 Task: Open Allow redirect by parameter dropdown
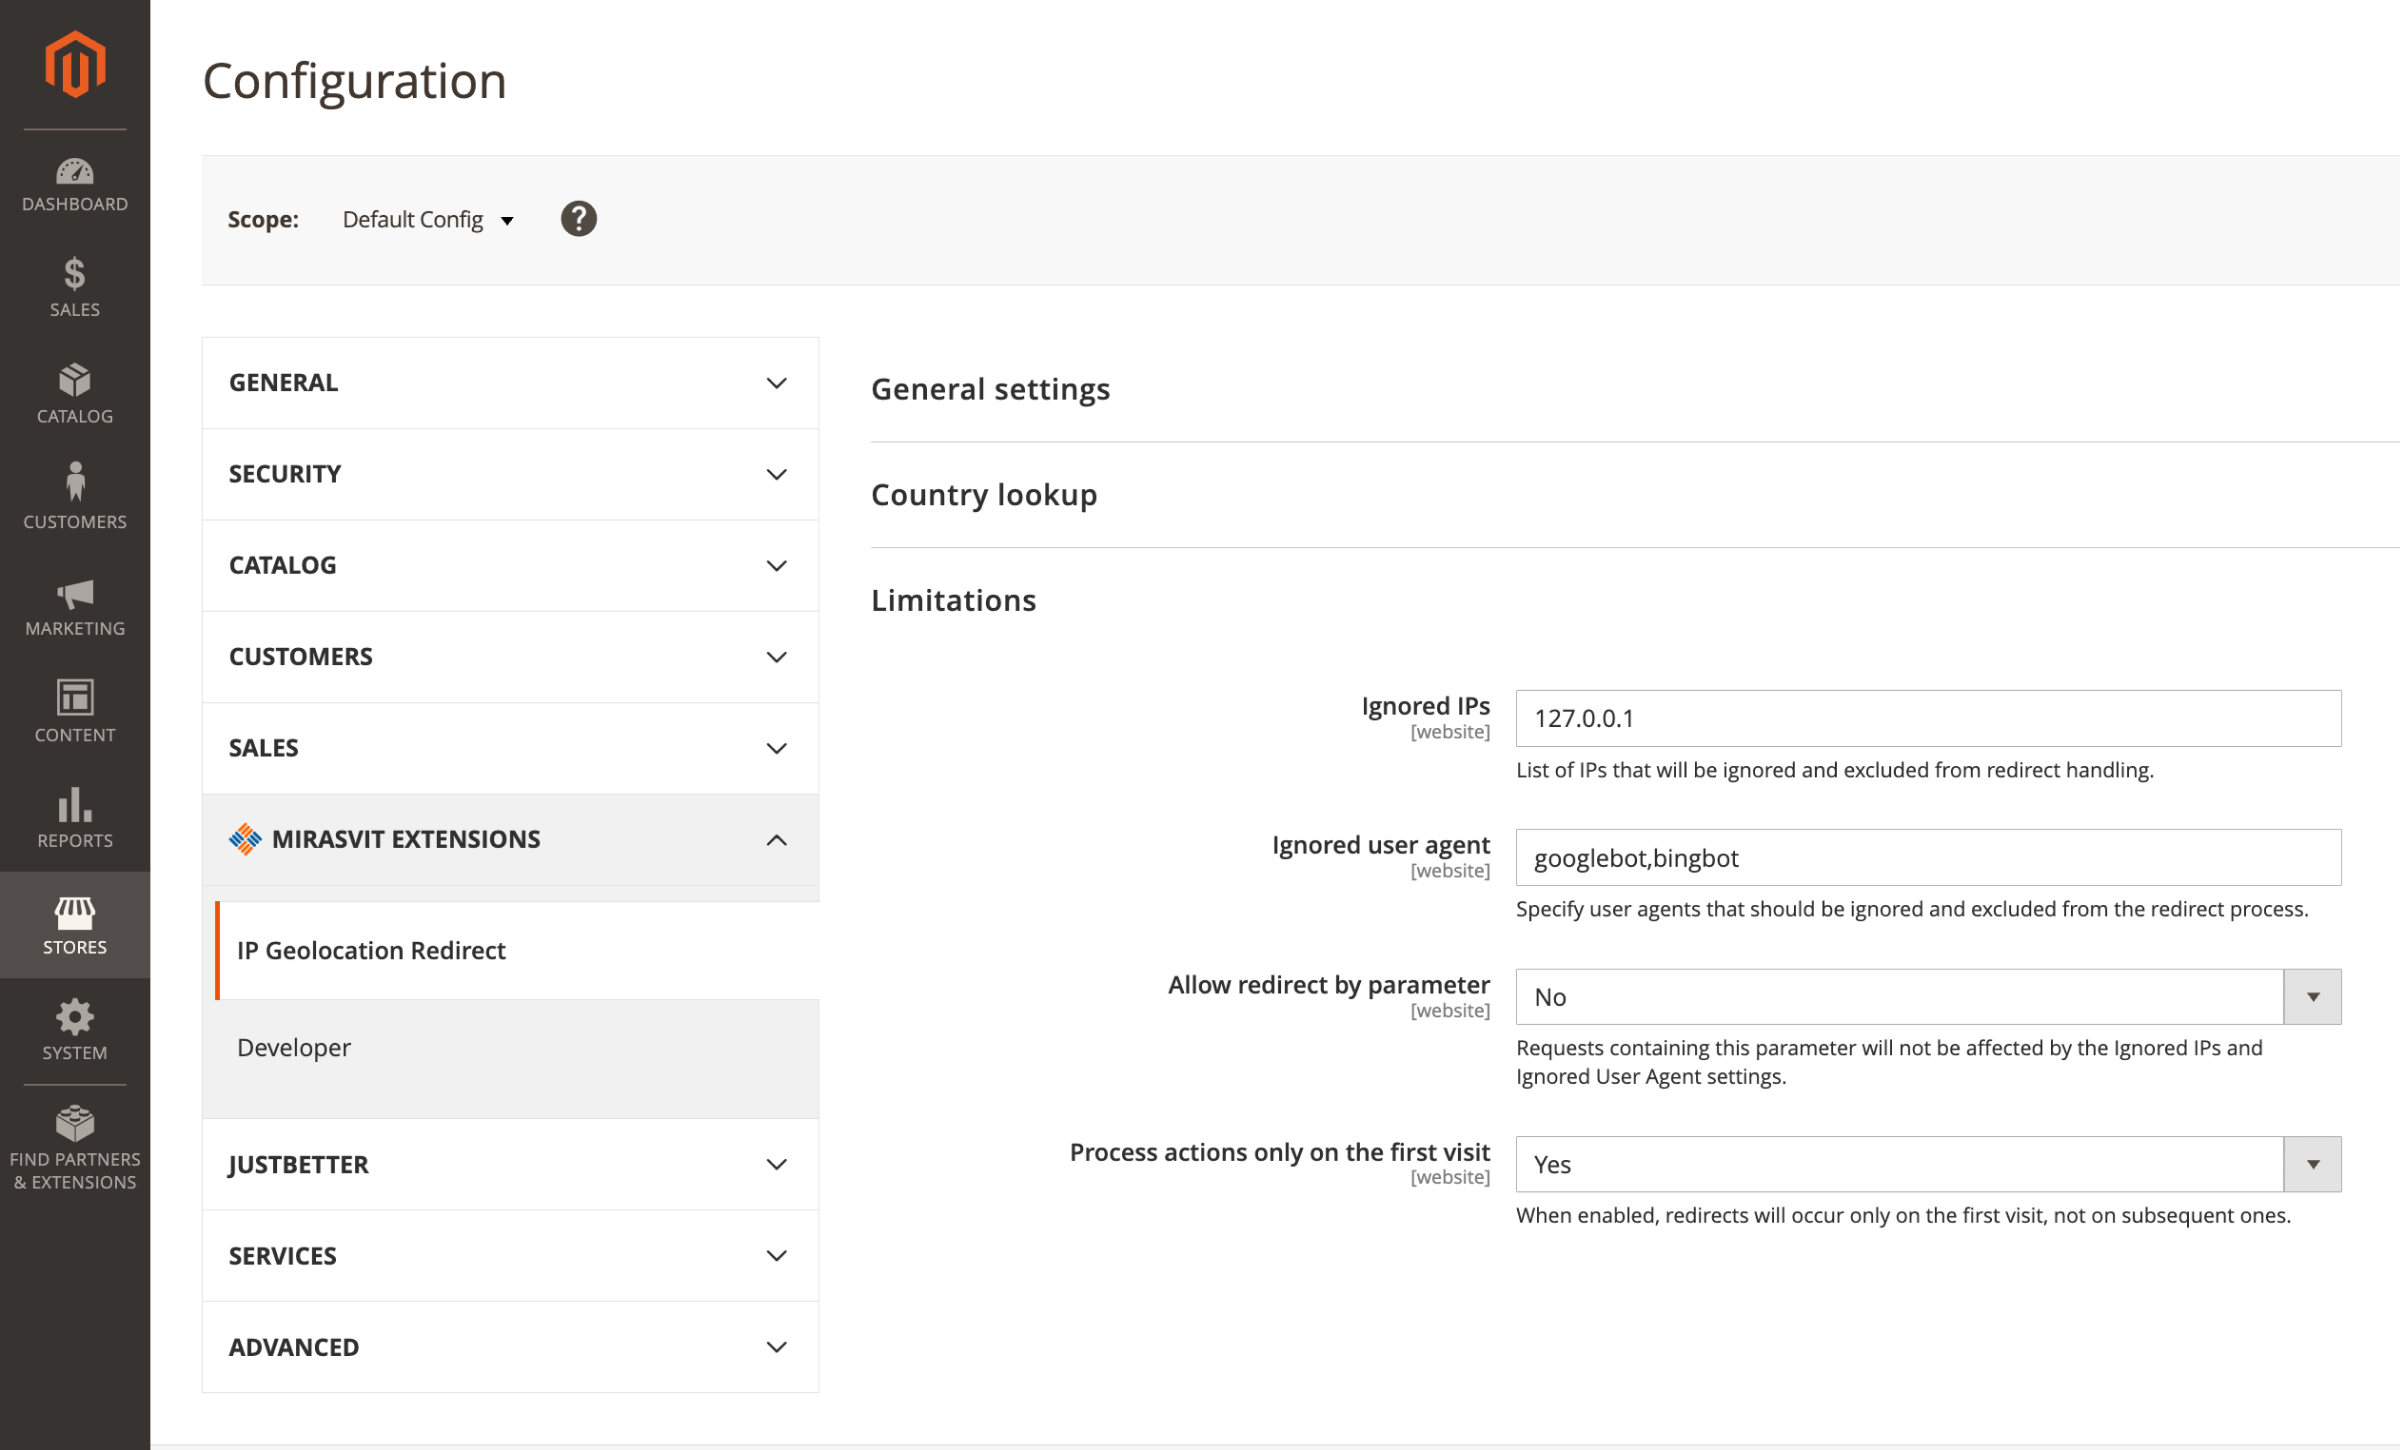tap(1928, 997)
